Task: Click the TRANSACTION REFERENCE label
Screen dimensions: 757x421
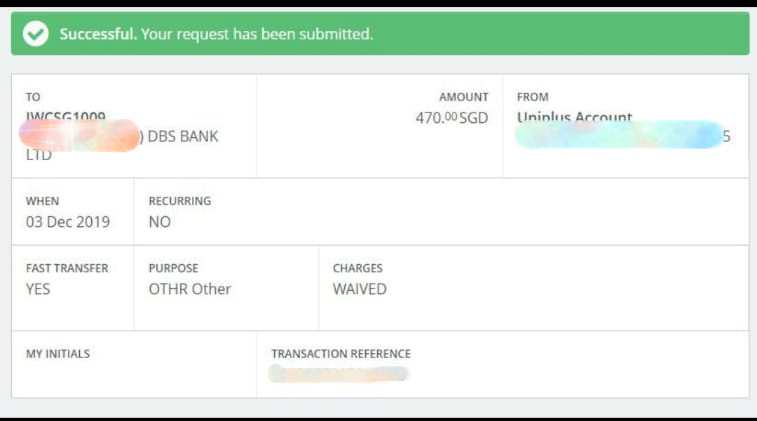Action: coord(341,354)
